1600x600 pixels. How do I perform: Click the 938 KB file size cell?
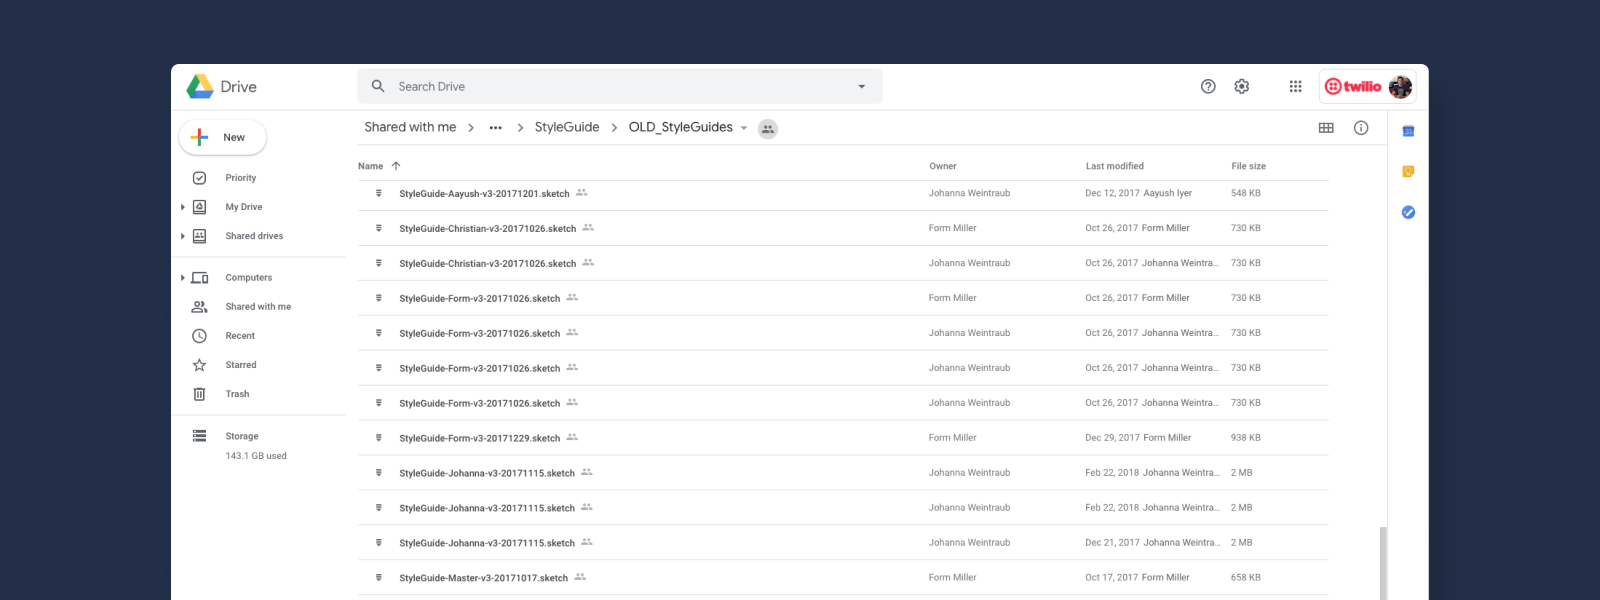click(1246, 438)
